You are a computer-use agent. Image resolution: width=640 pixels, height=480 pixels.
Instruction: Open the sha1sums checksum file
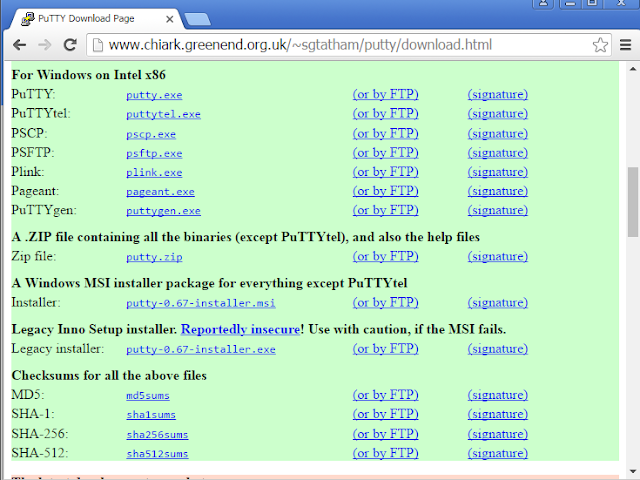[151, 415]
